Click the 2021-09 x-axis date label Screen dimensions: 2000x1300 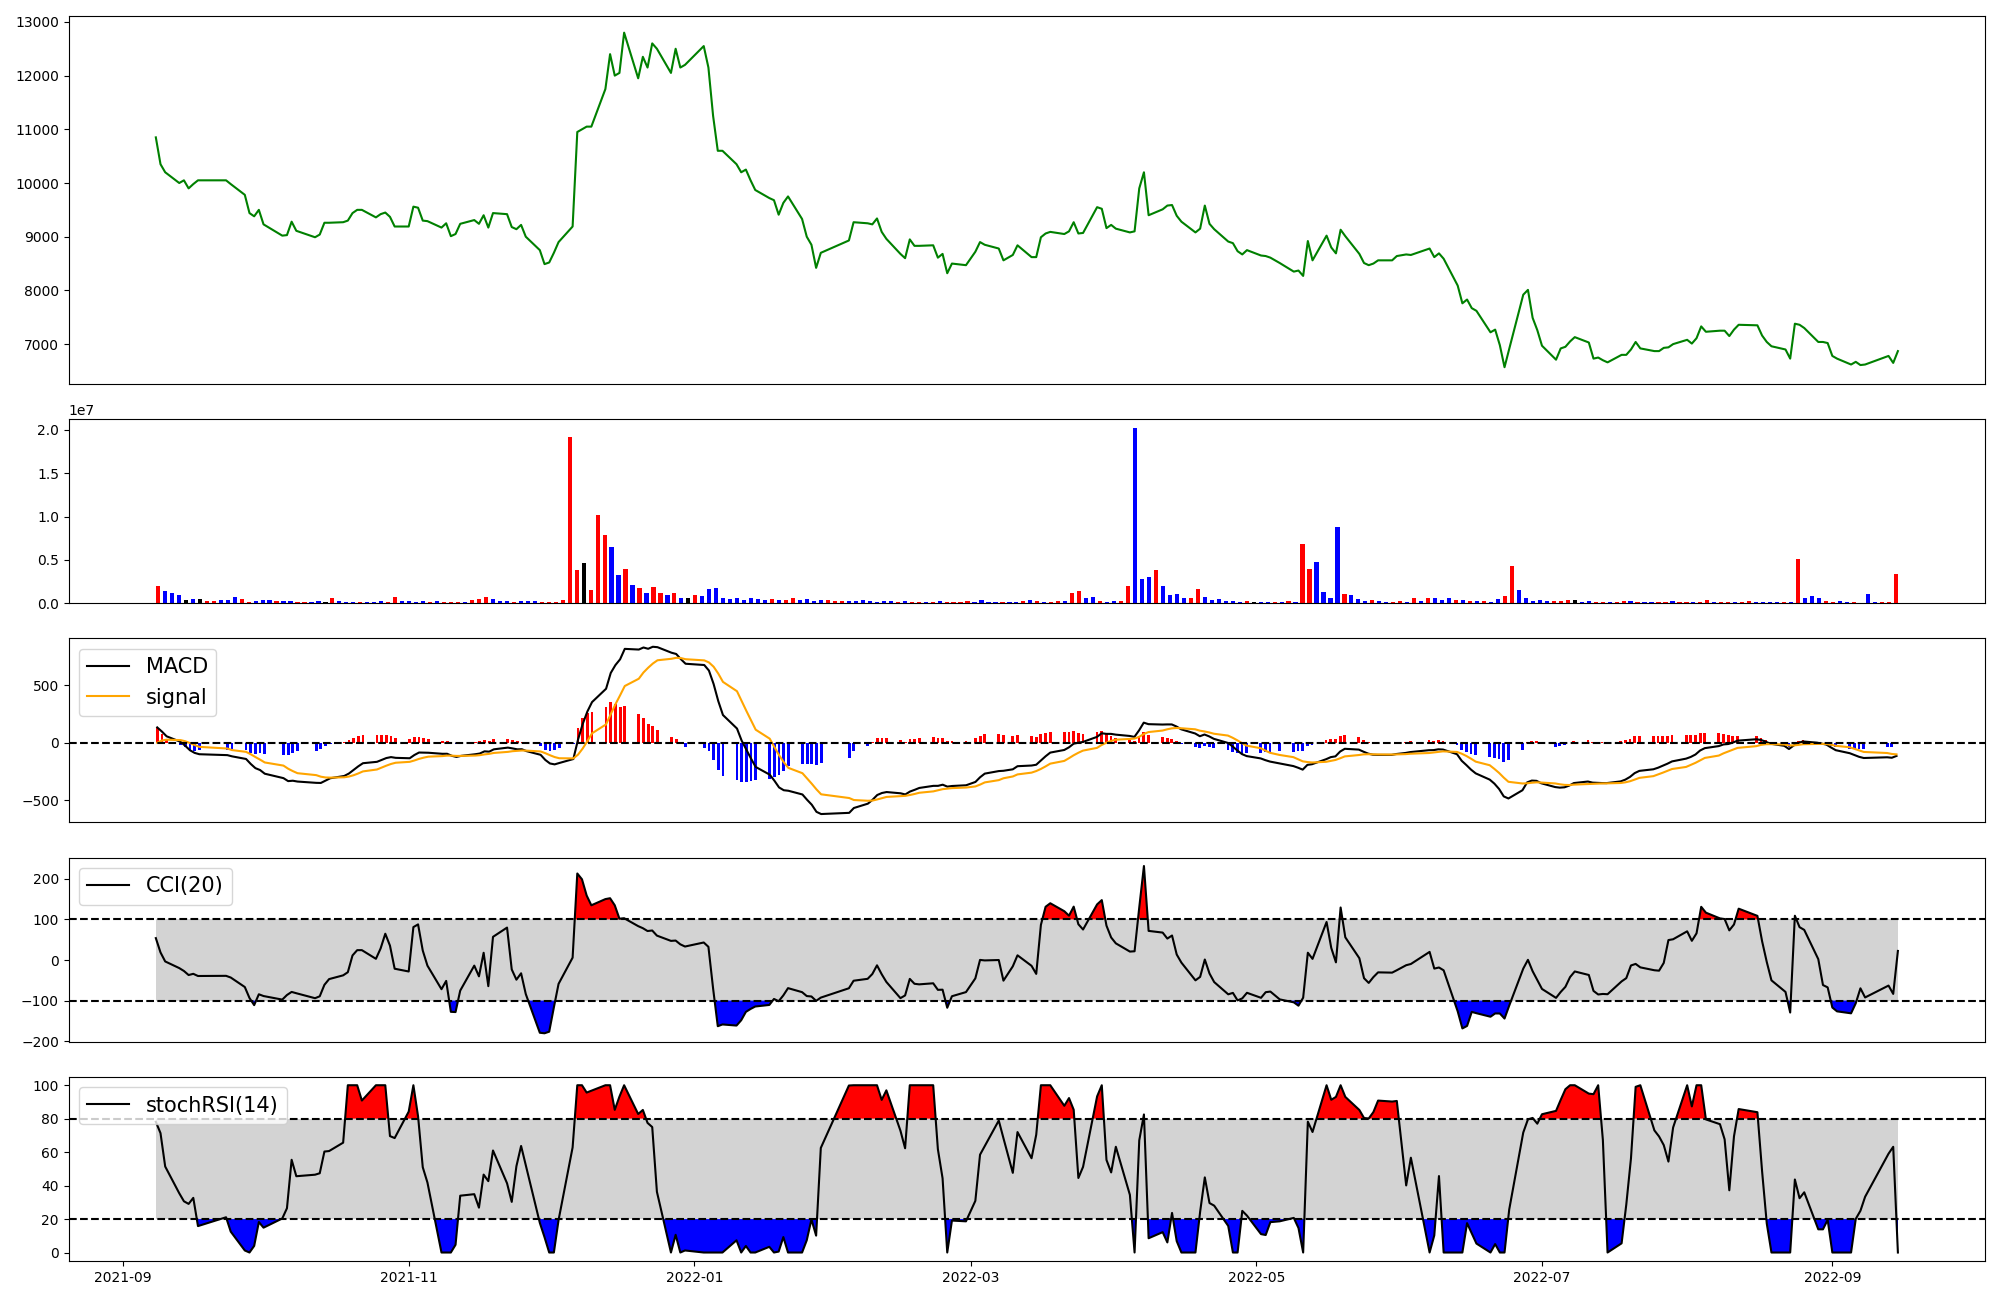124,1277
